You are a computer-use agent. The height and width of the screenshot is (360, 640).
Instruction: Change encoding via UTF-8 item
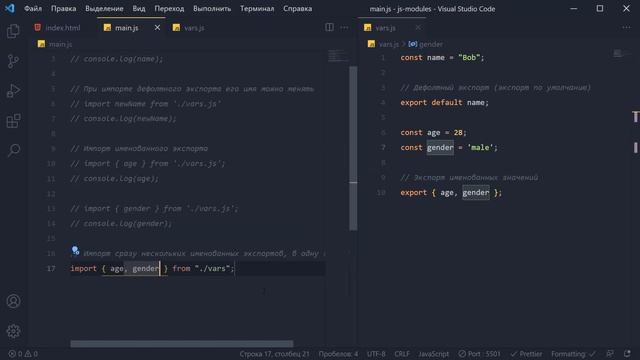pos(376,354)
